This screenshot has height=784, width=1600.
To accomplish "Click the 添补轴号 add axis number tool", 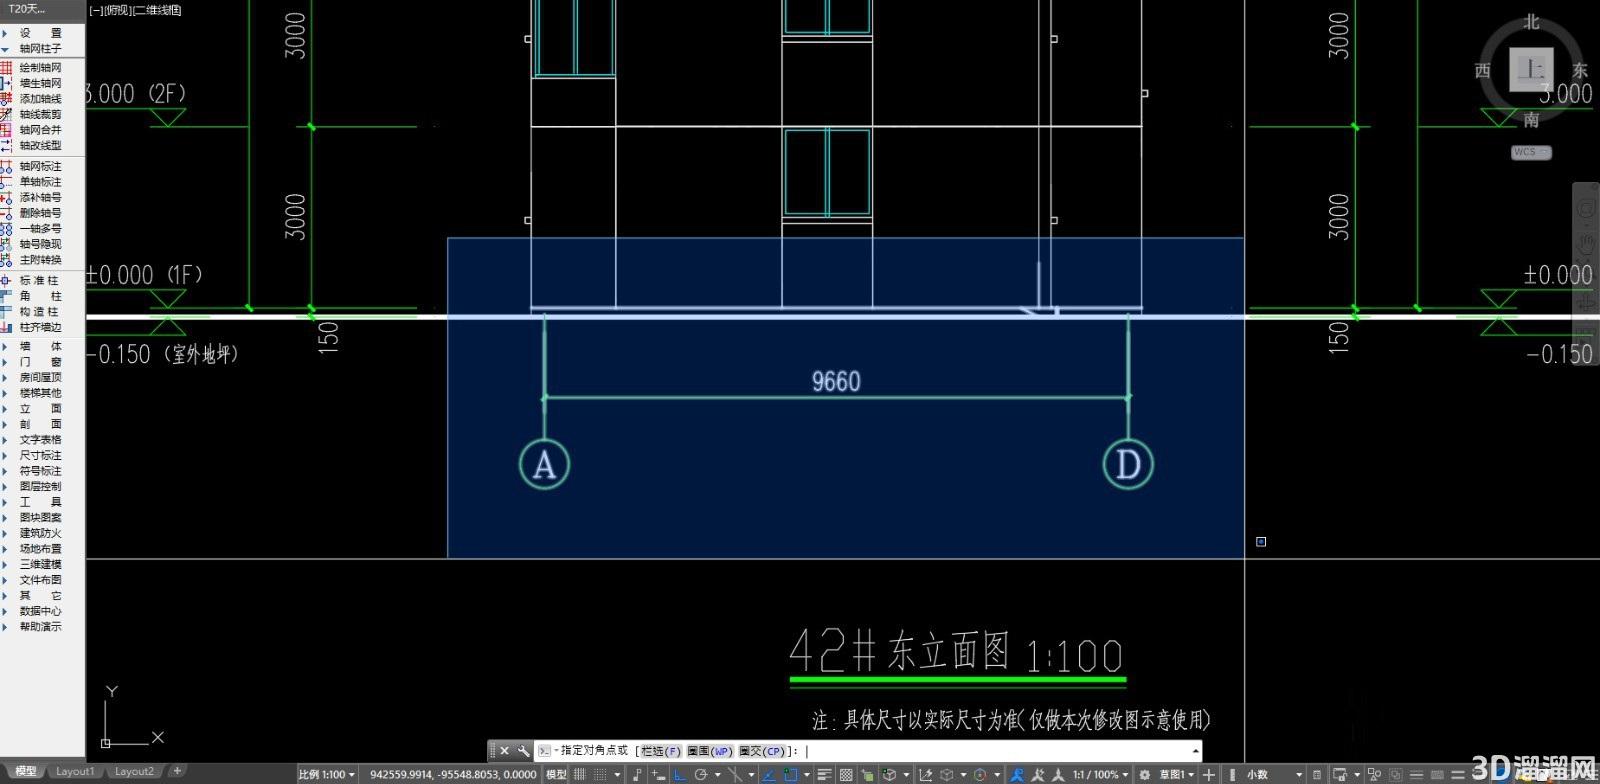I will [40, 198].
